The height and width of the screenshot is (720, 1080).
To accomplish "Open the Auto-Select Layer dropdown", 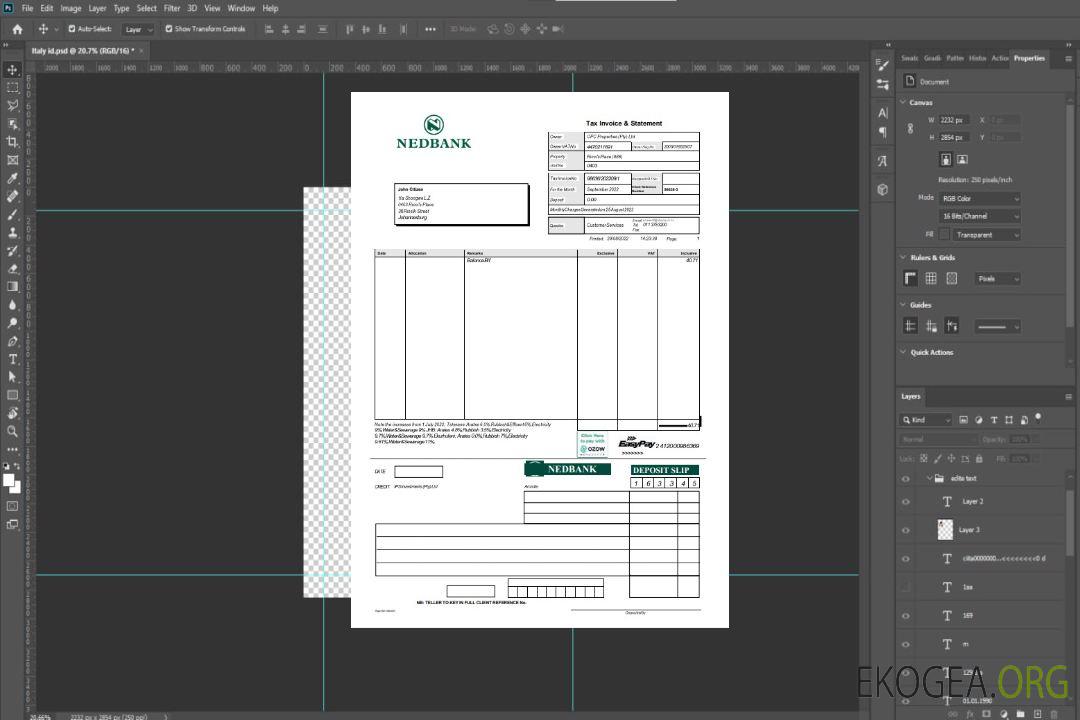I will pyautogui.click(x=138, y=29).
